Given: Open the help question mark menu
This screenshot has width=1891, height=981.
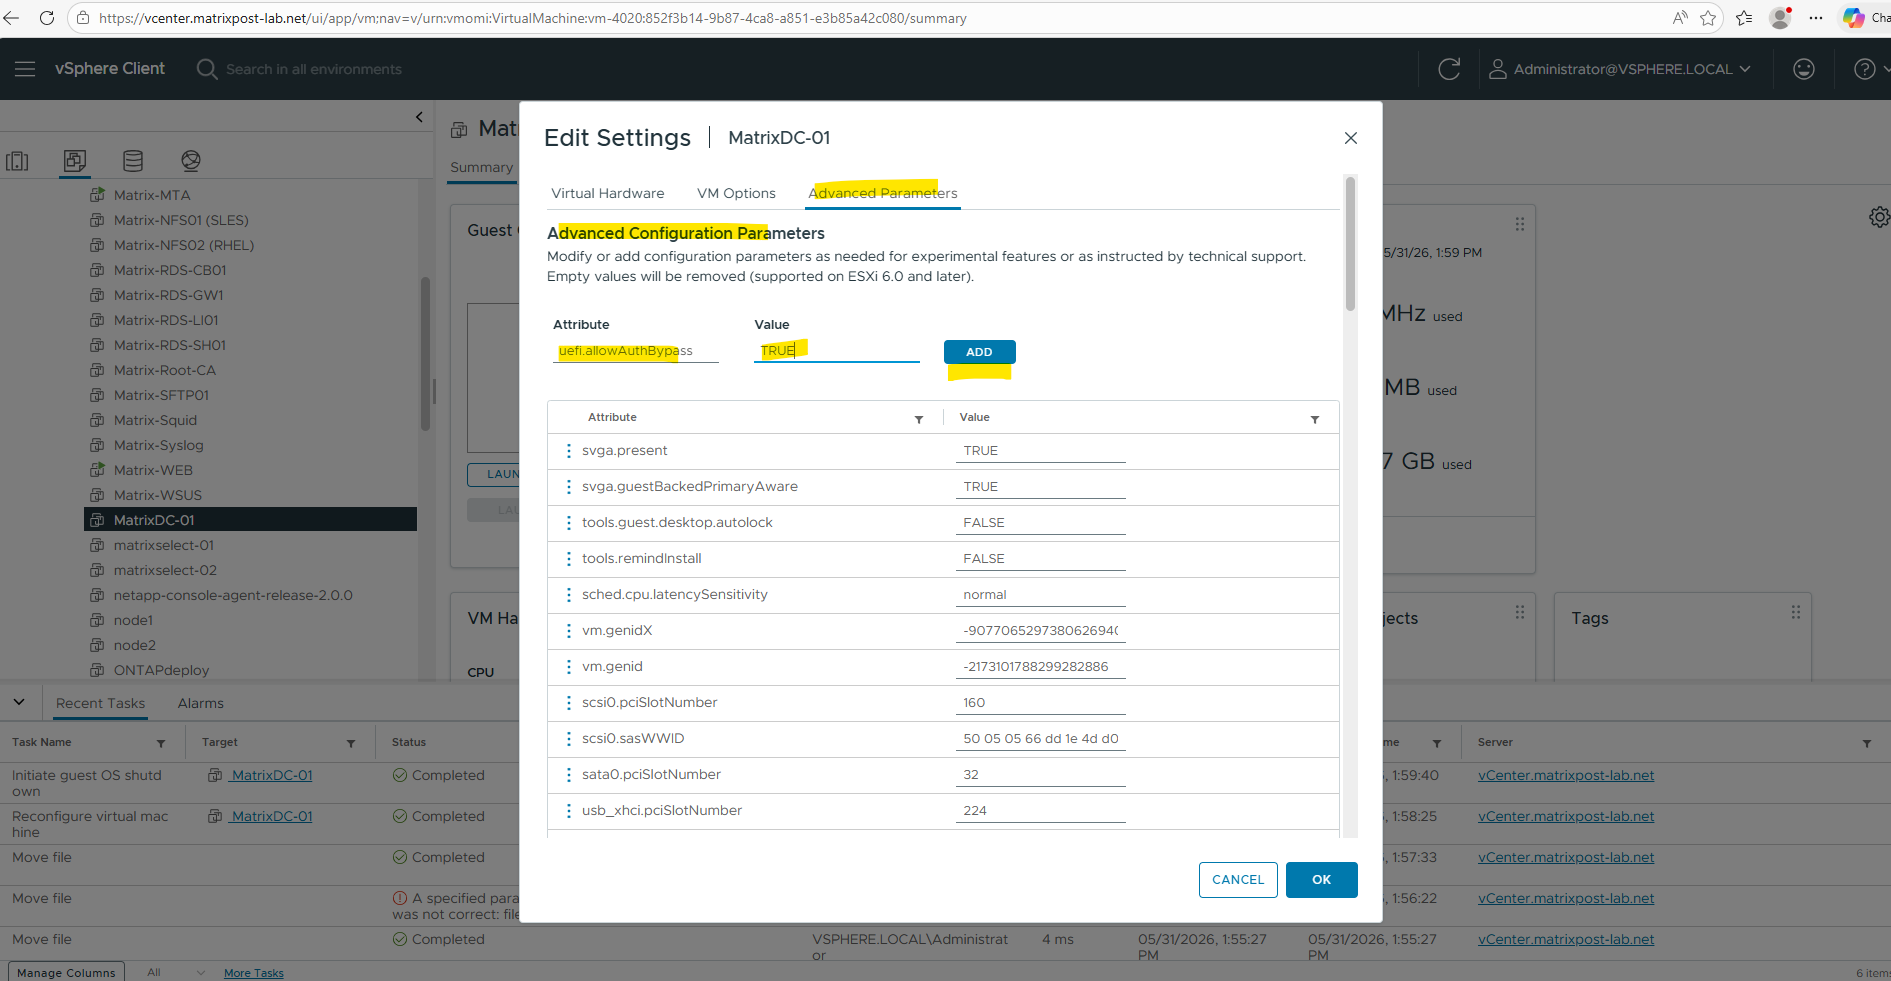Looking at the screenshot, I should coord(1865,69).
